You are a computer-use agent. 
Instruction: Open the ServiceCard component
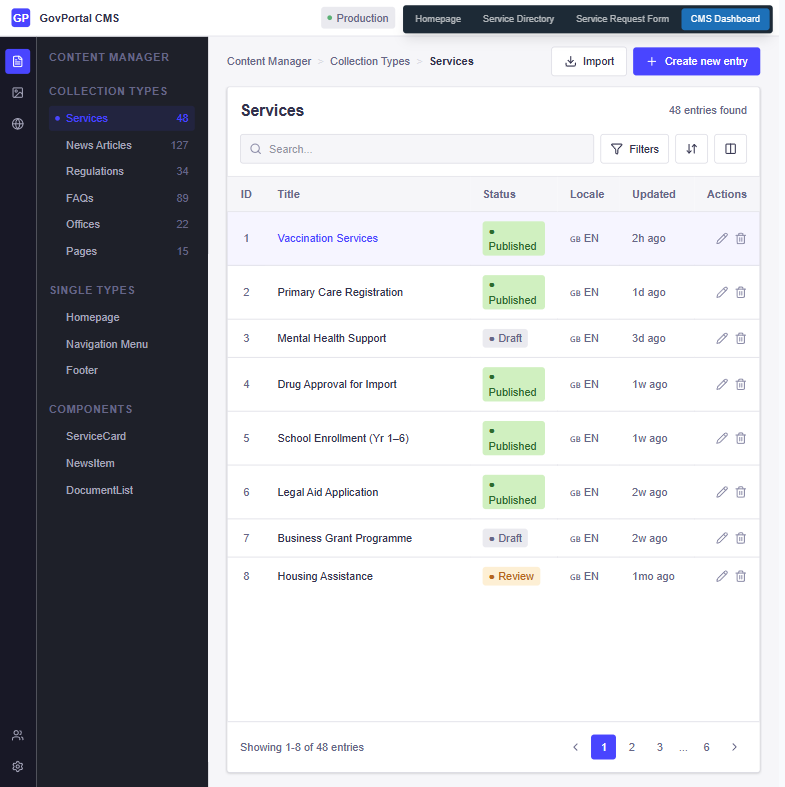[x=121, y=436]
